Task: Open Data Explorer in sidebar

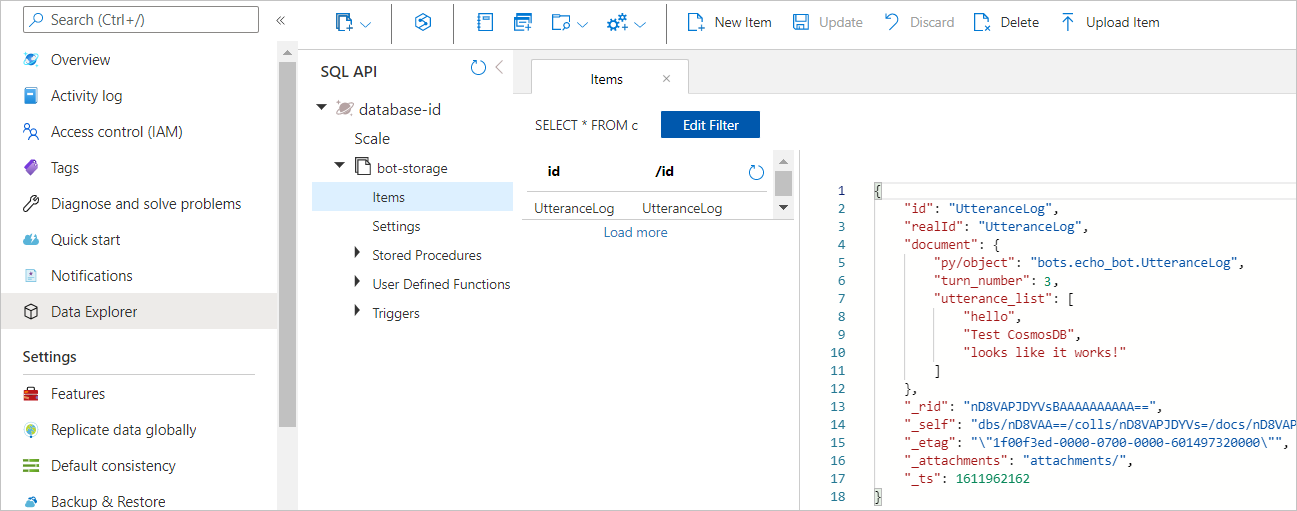Action: [x=94, y=312]
